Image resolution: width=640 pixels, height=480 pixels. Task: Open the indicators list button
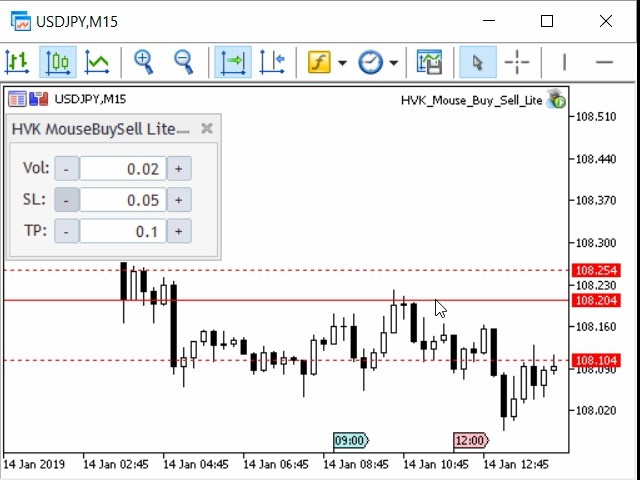click(319, 62)
